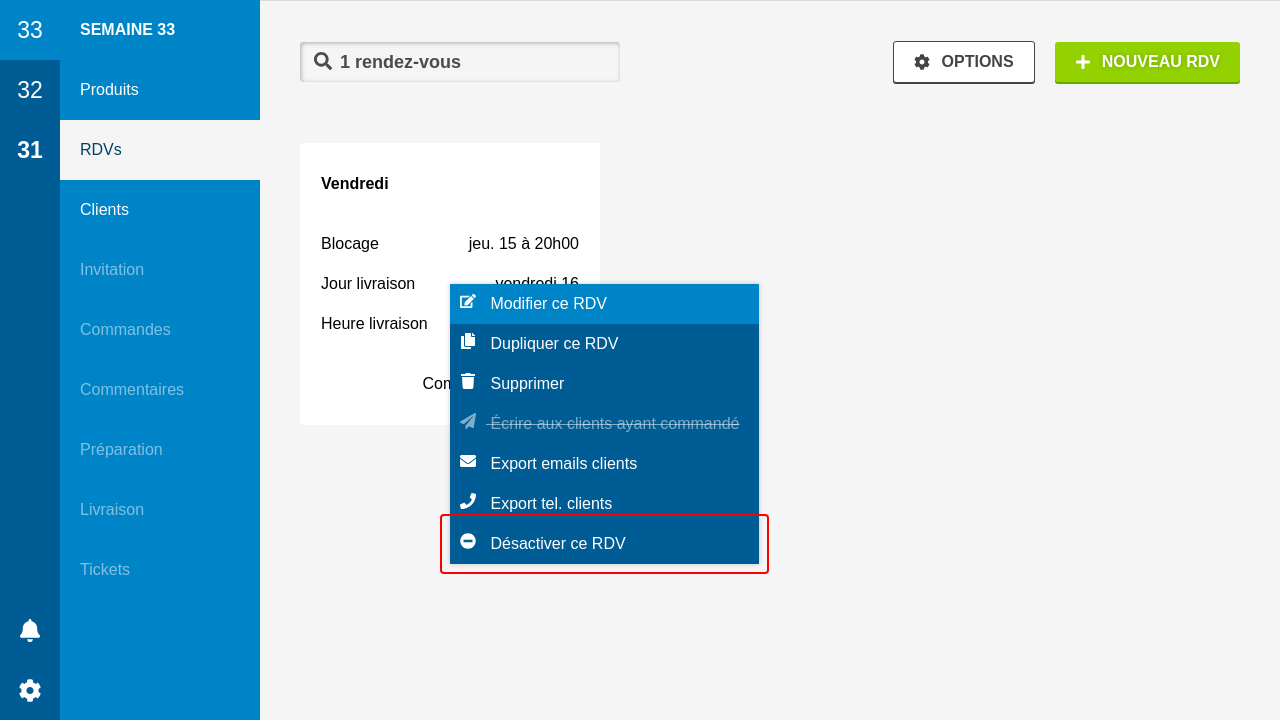The image size is (1280, 720).
Task: Click the Vendredi appointment card title
Action: click(x=355, y=184)
